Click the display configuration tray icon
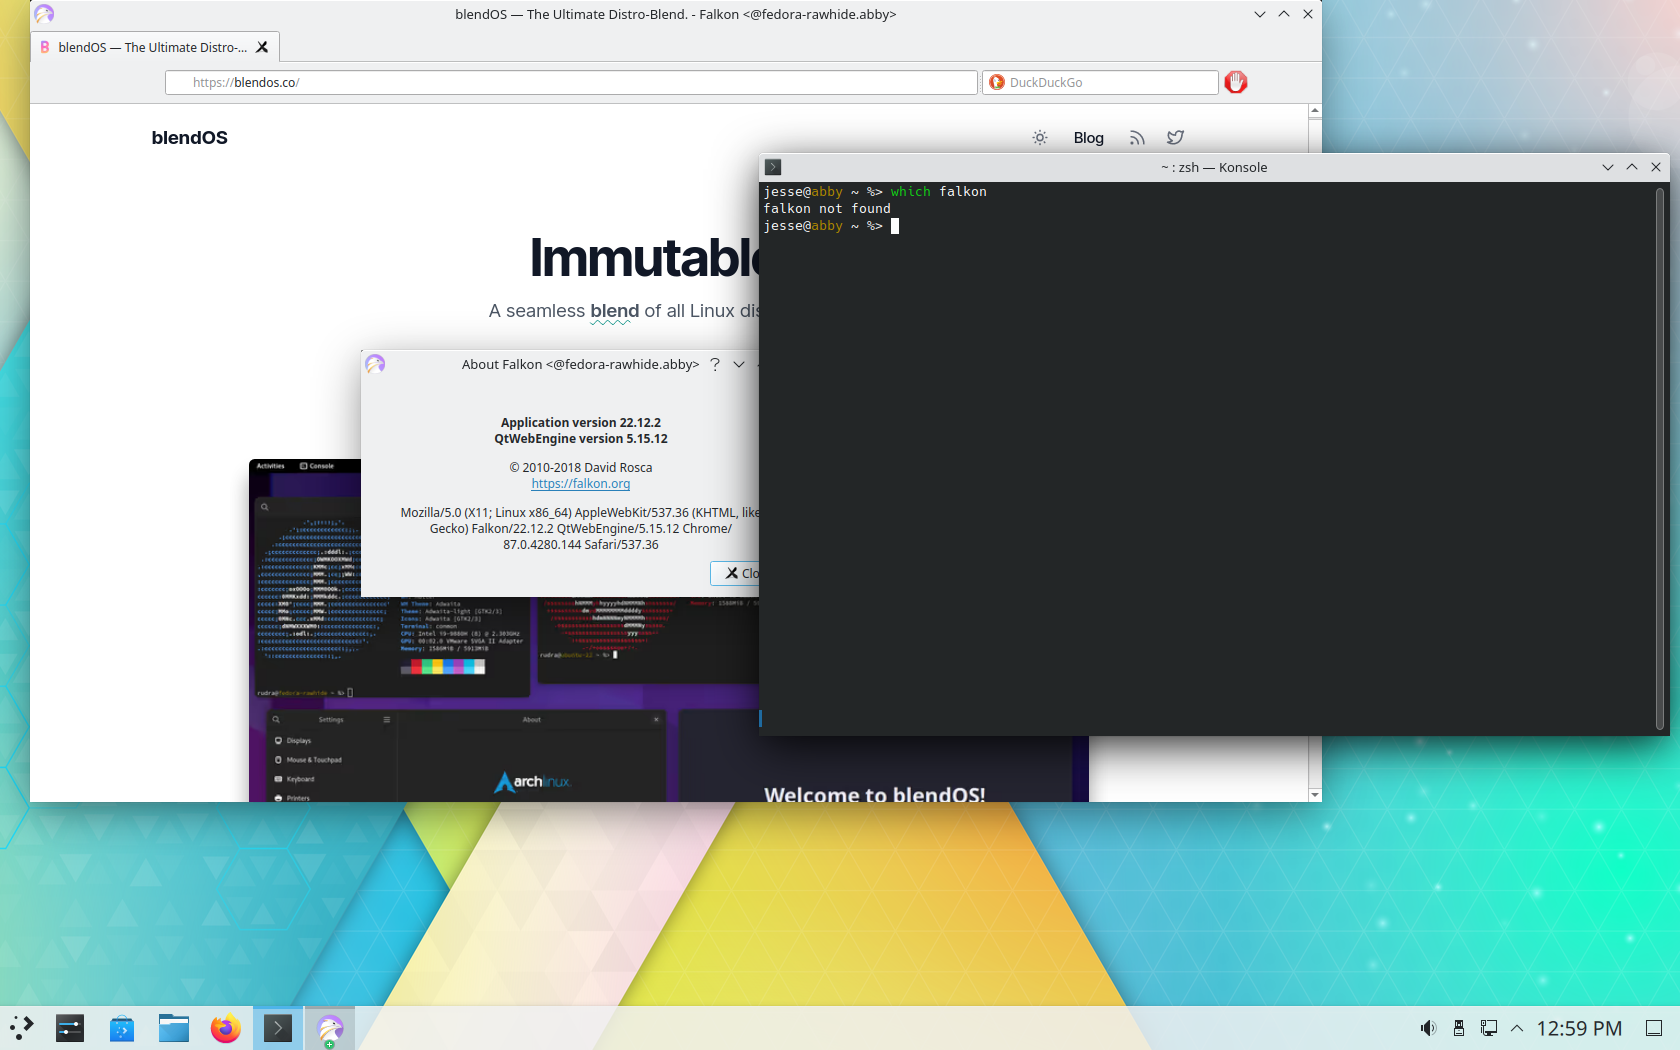The height and width of the screenshot is (1050, 1680). 1489,1028
